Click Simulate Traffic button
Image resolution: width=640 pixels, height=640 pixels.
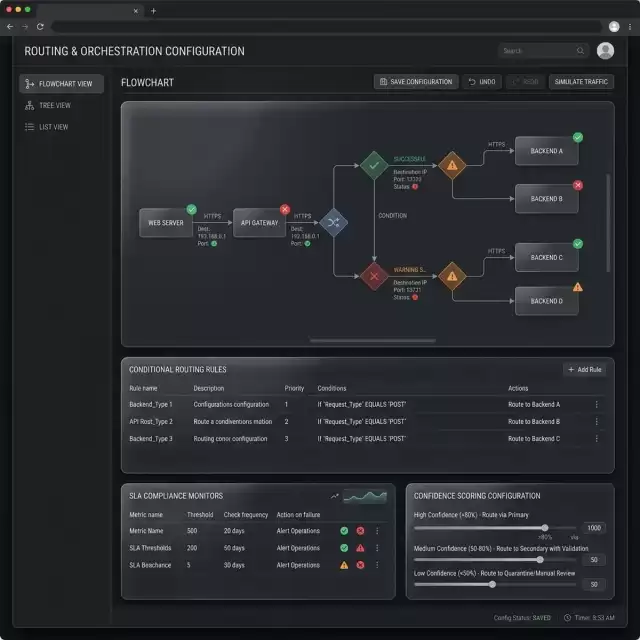click(x=581, y=82)
